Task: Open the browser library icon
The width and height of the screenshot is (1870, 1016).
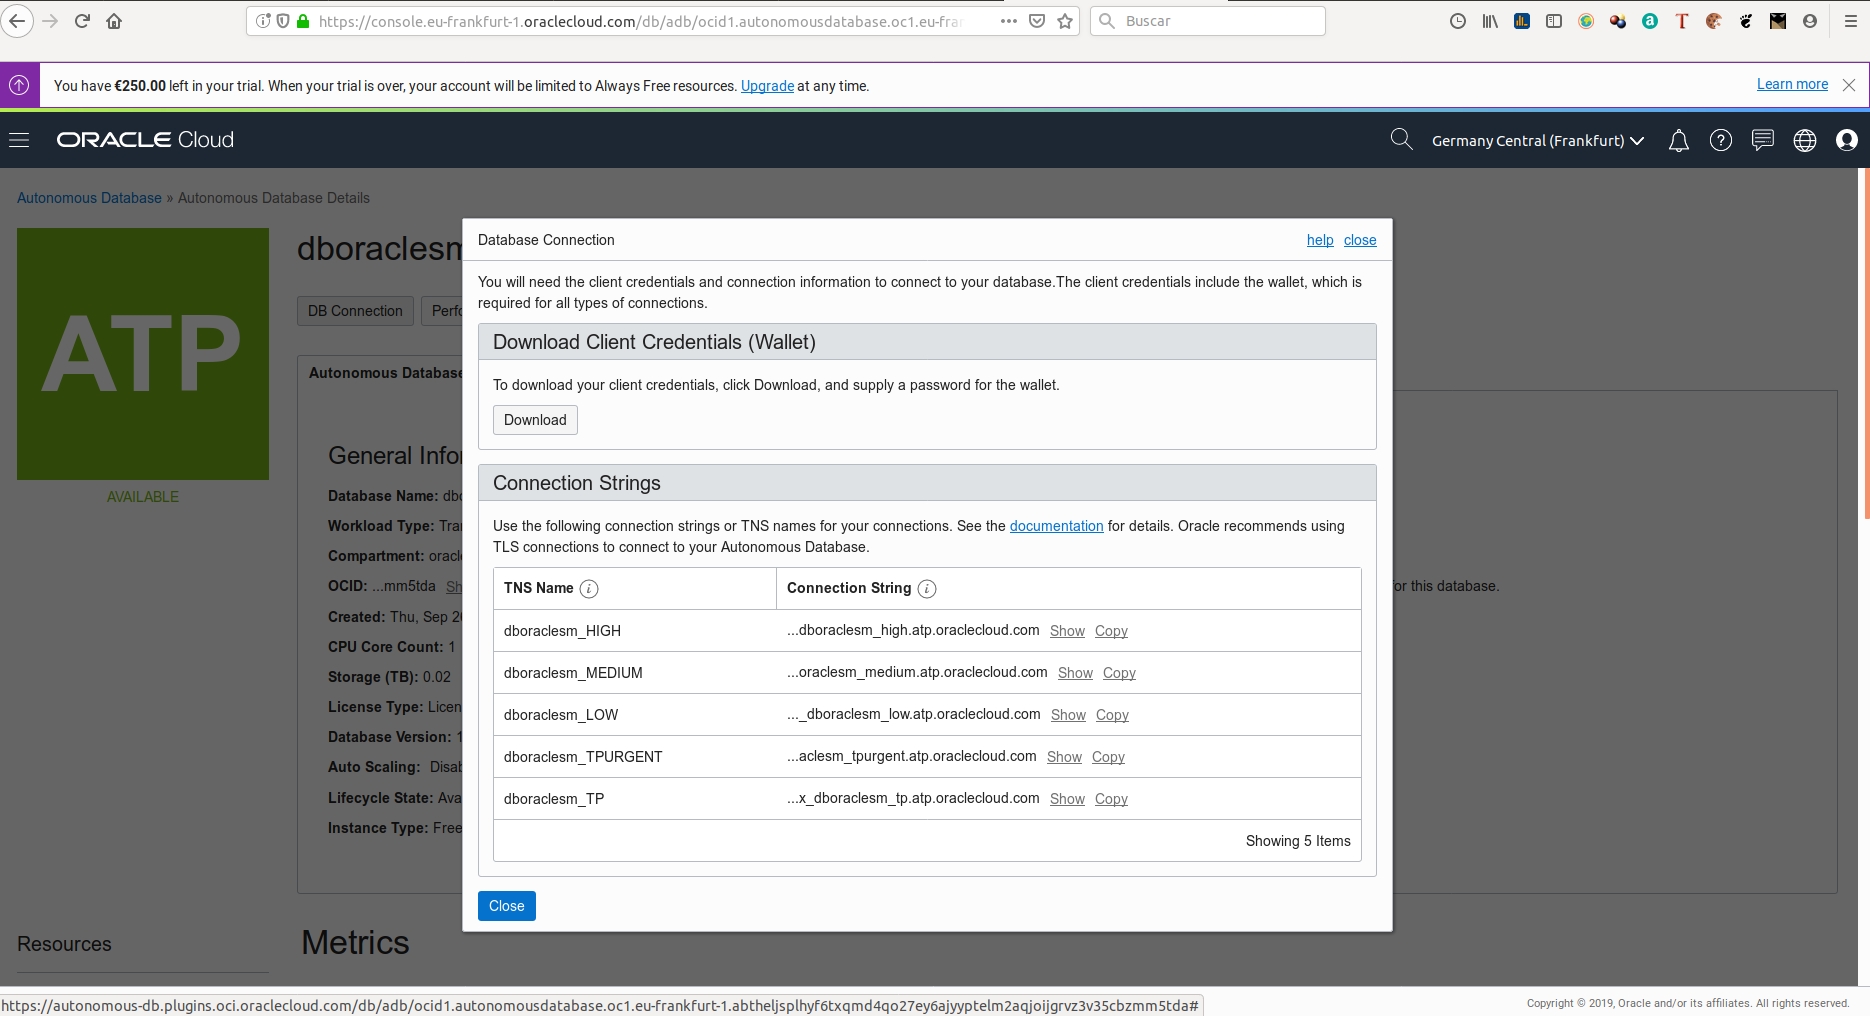Action: [1490, 21]
